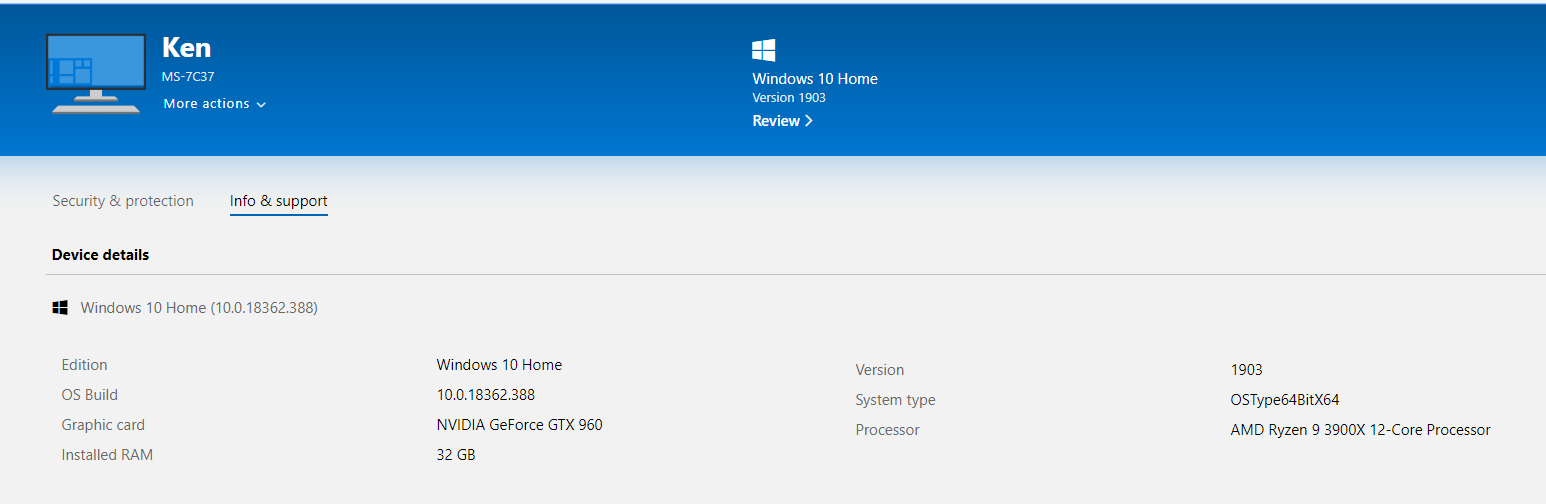Click the 32 GB installed RAM value
This screenshot has width=1546, height=504.
click(x=456, y=455)
